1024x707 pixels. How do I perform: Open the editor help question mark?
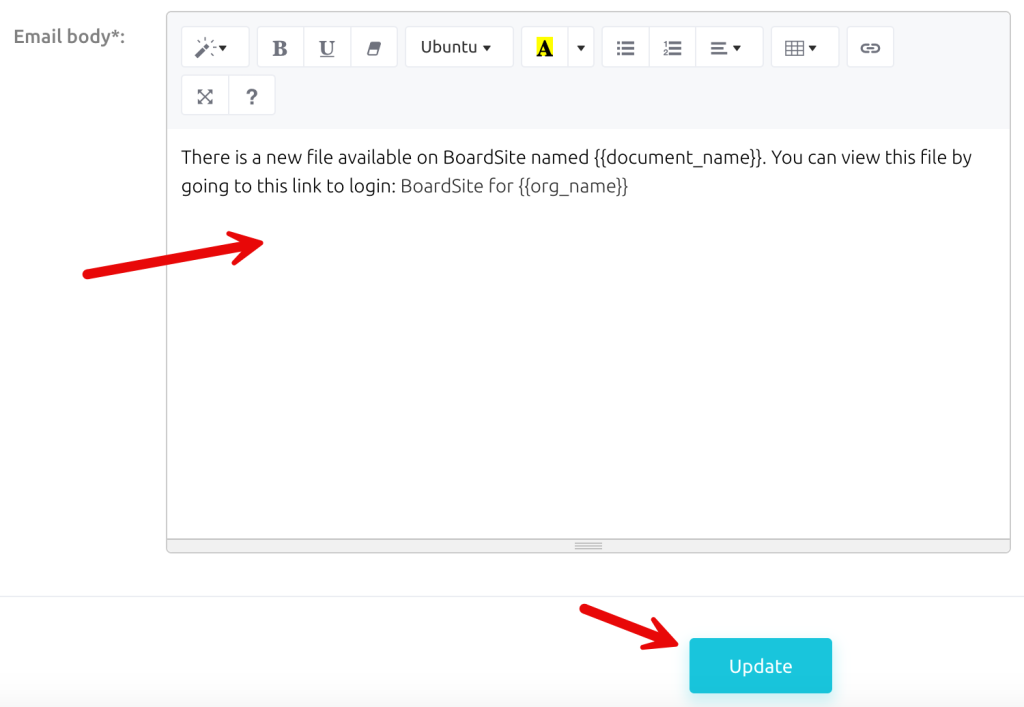click(x=252, y=97)
